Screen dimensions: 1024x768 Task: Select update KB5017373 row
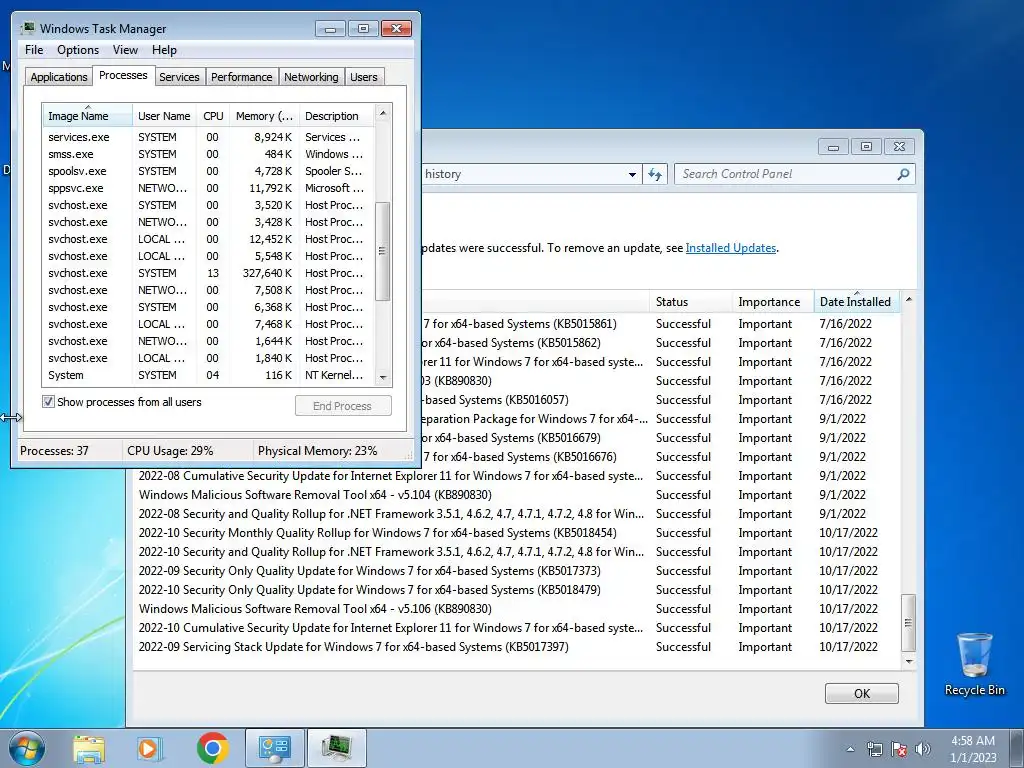point(516,571)
